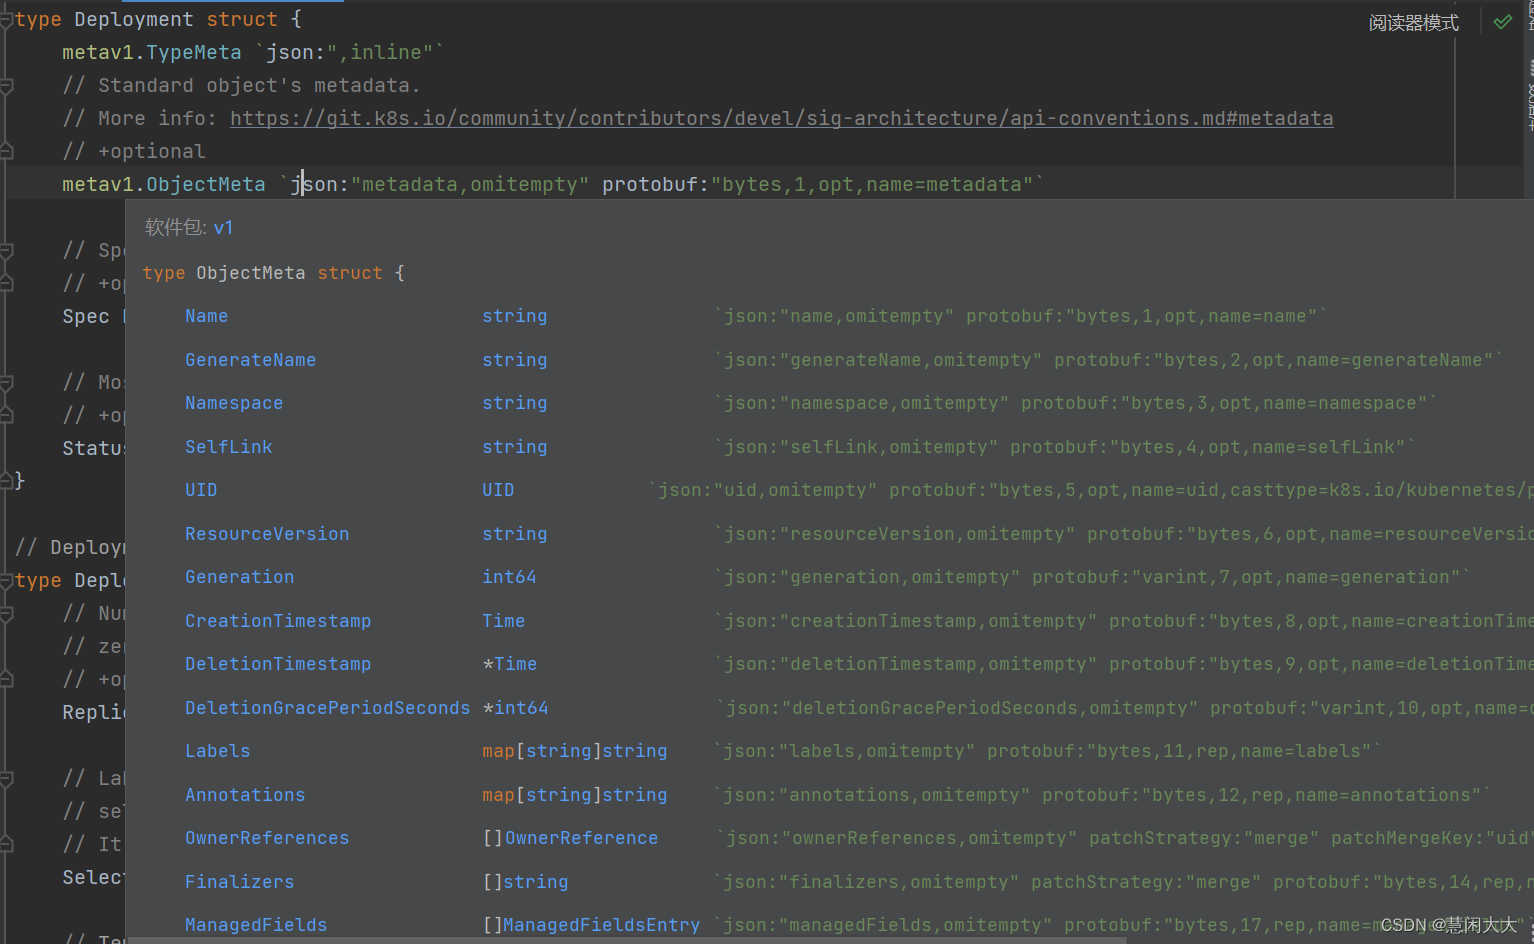Open the Finalizers field link
This screenshot has width=1534, height=944.
(239, 882)
